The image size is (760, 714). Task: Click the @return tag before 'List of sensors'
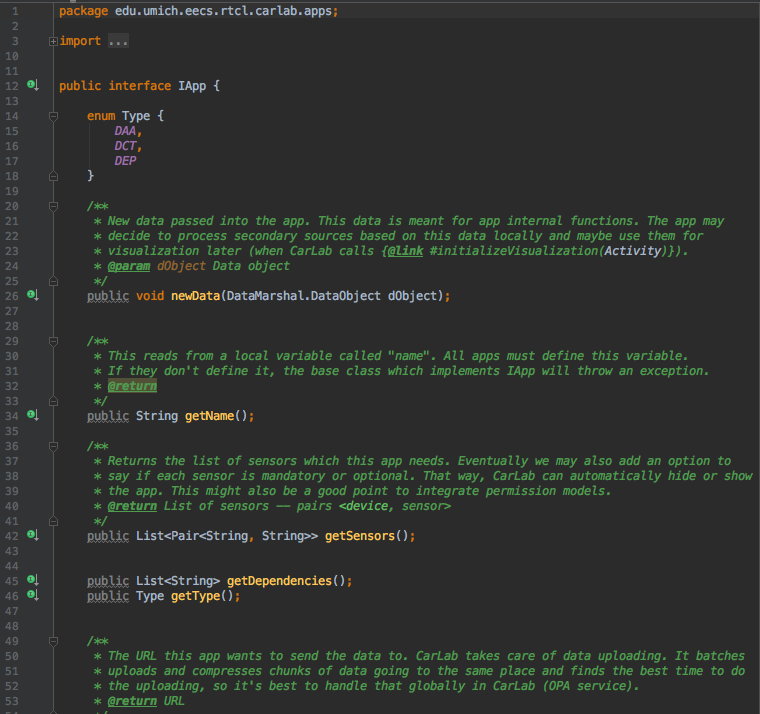[132, 506]
